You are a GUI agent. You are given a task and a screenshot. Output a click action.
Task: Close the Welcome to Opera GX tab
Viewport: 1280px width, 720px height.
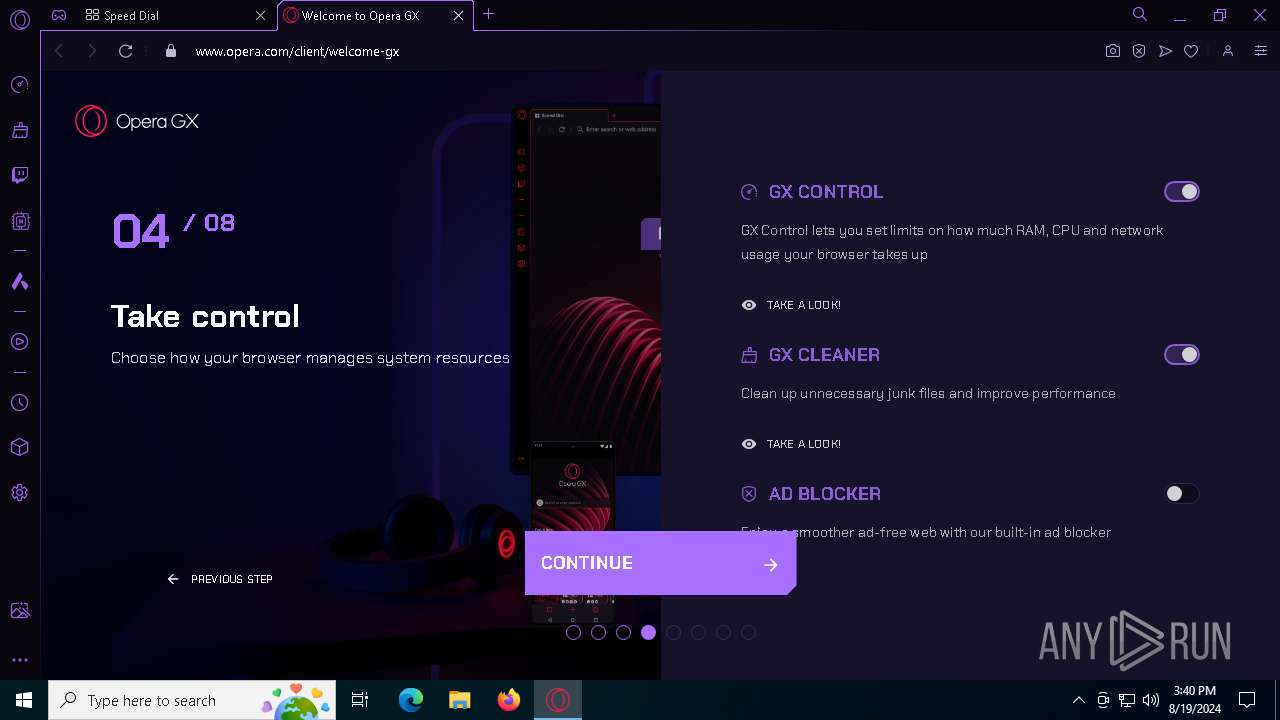(459, 15)
